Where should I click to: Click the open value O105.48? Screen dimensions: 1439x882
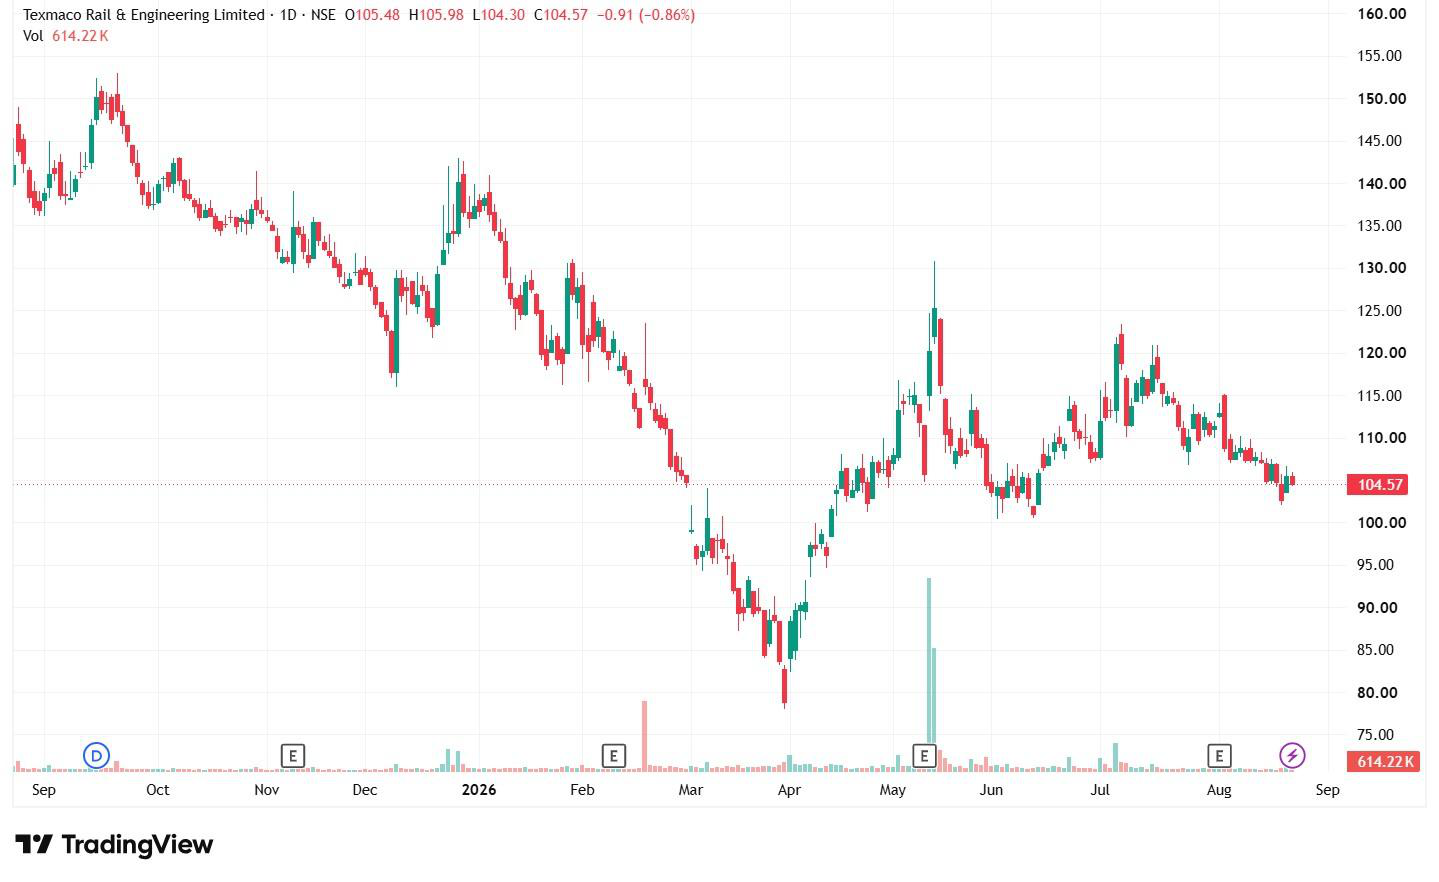[372, 15]
